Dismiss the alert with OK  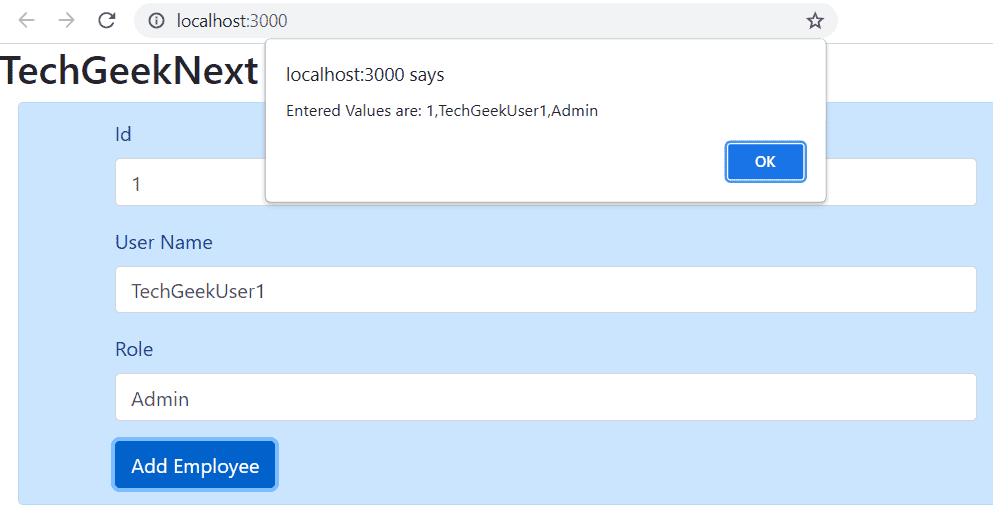pos(765,161)
